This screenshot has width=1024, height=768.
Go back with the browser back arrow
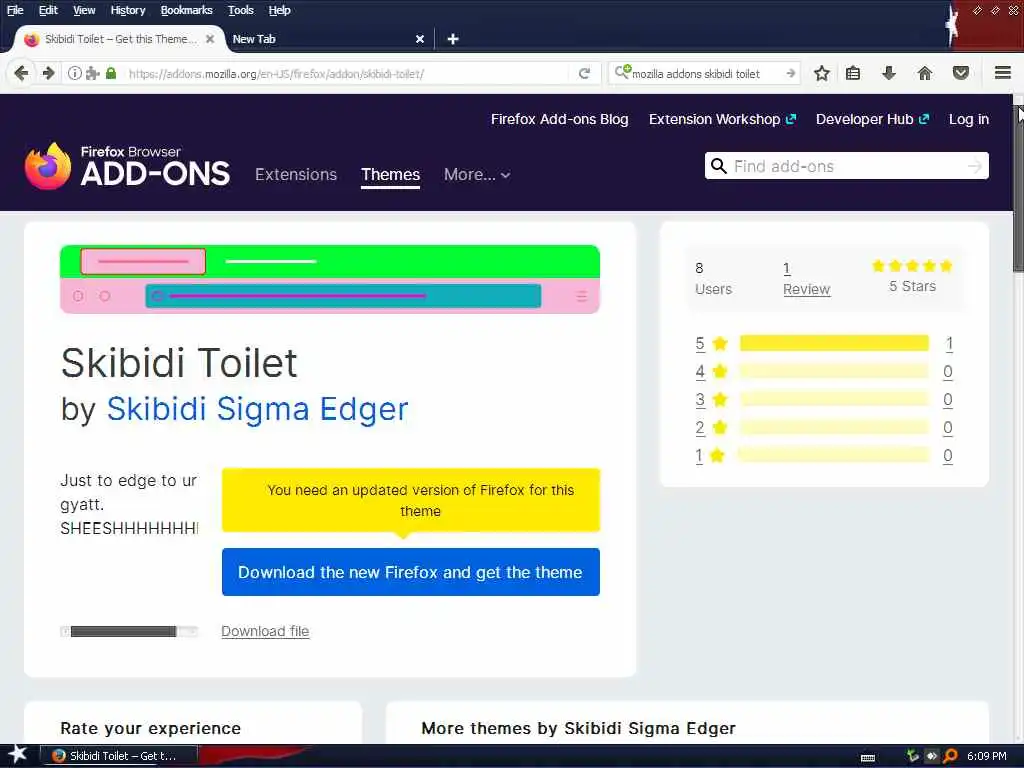[x=21, y=73]
